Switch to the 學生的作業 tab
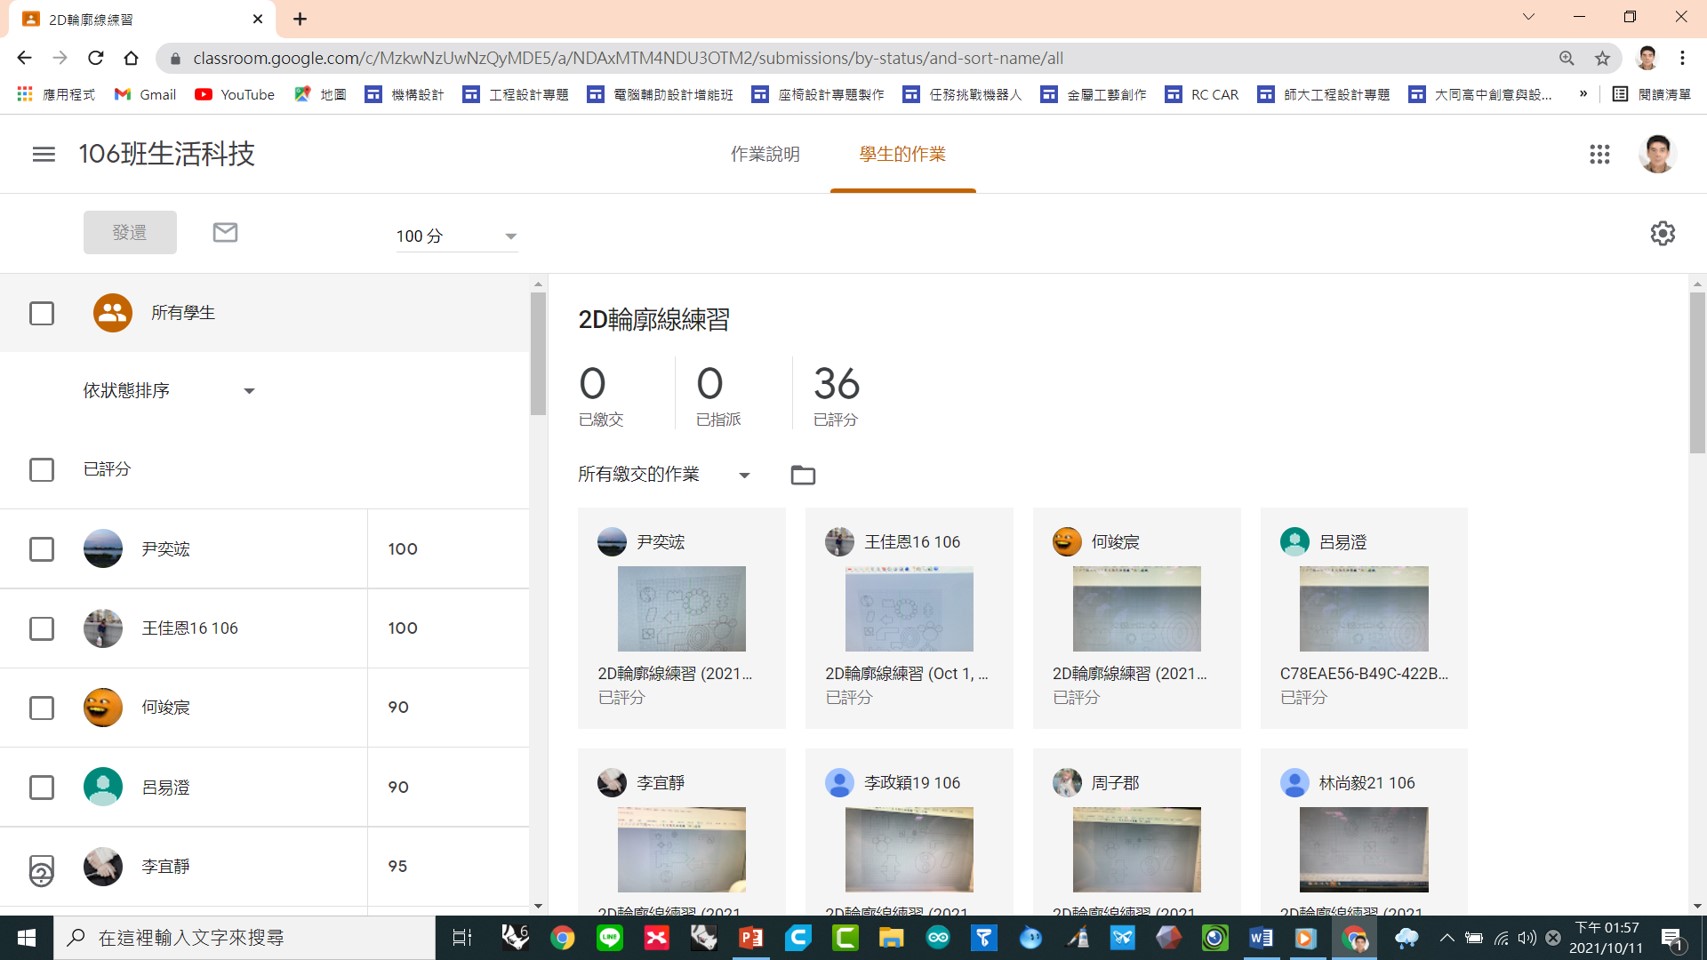Image resolution: width=1707 pixels, height=960 pixels. click(903, 154)
